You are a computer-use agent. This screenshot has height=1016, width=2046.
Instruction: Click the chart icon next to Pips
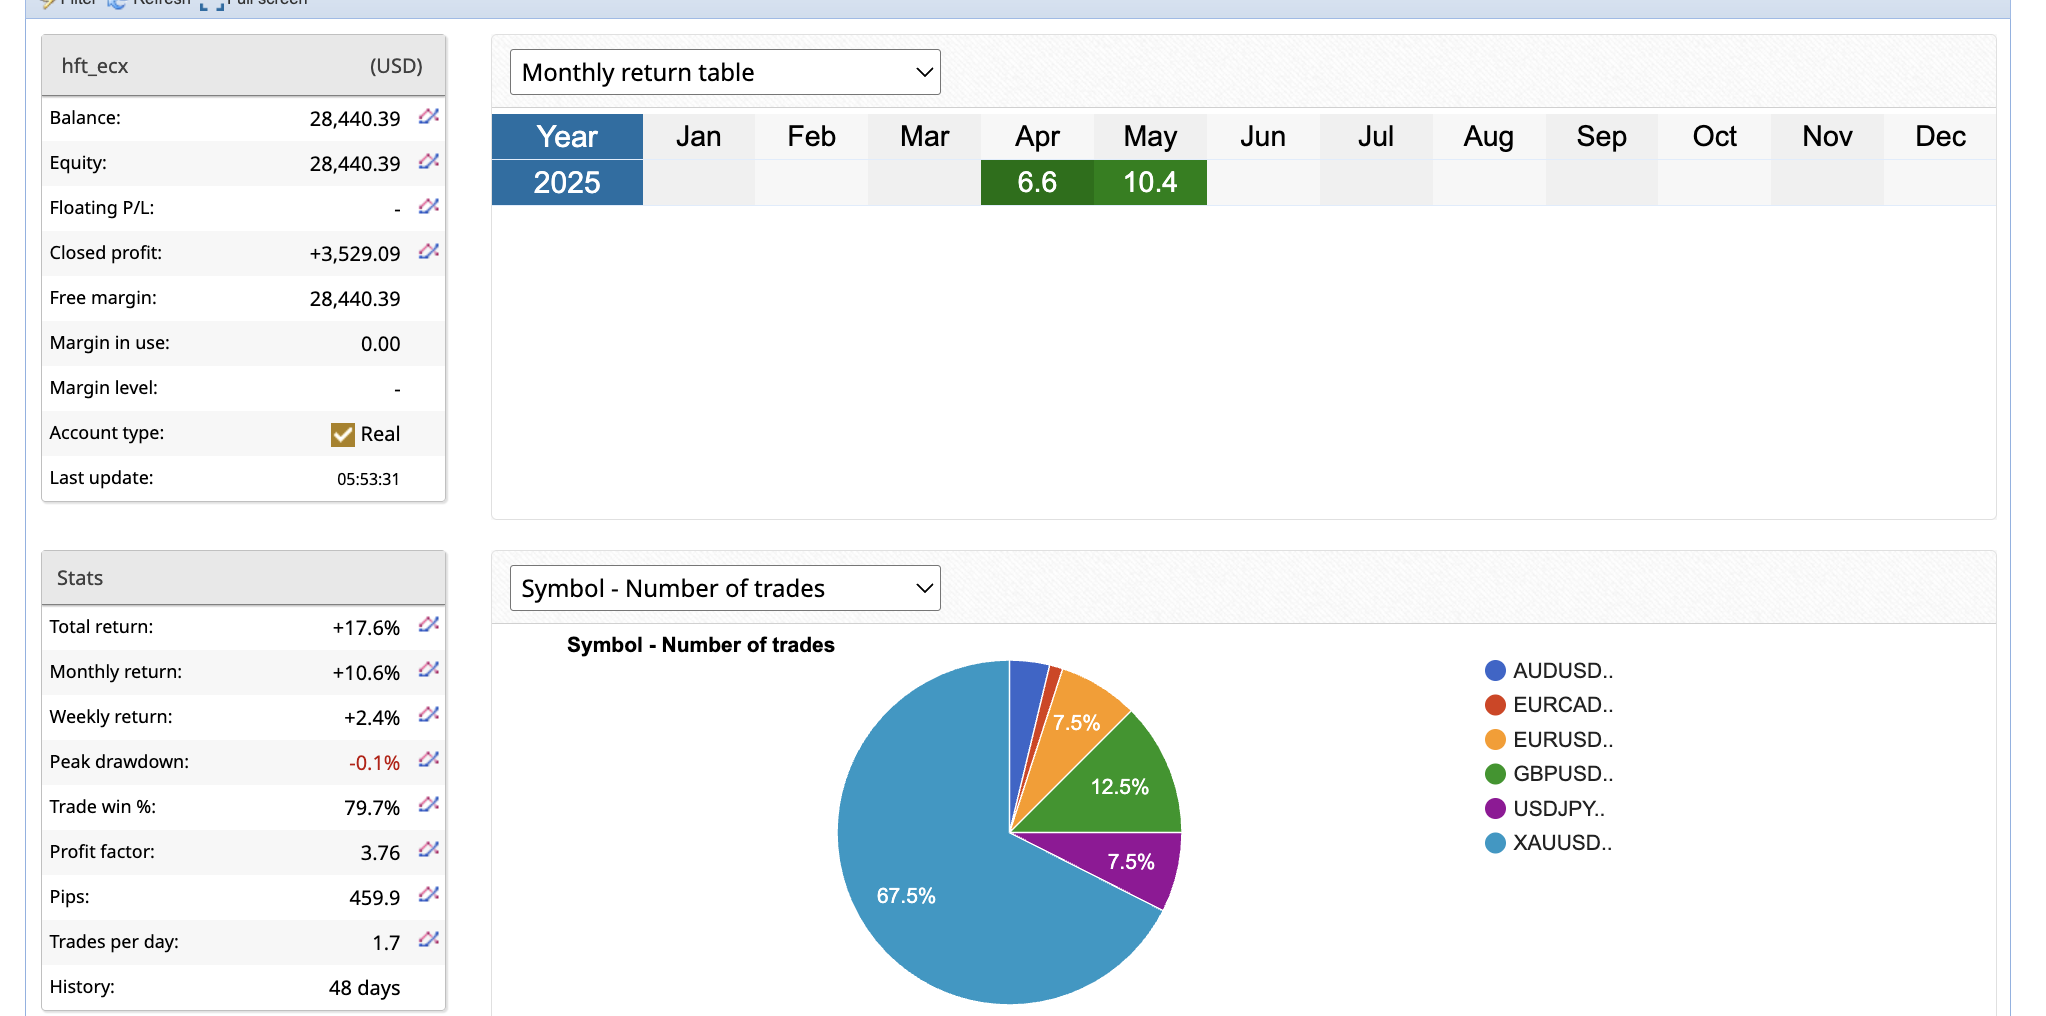(429, 895)
